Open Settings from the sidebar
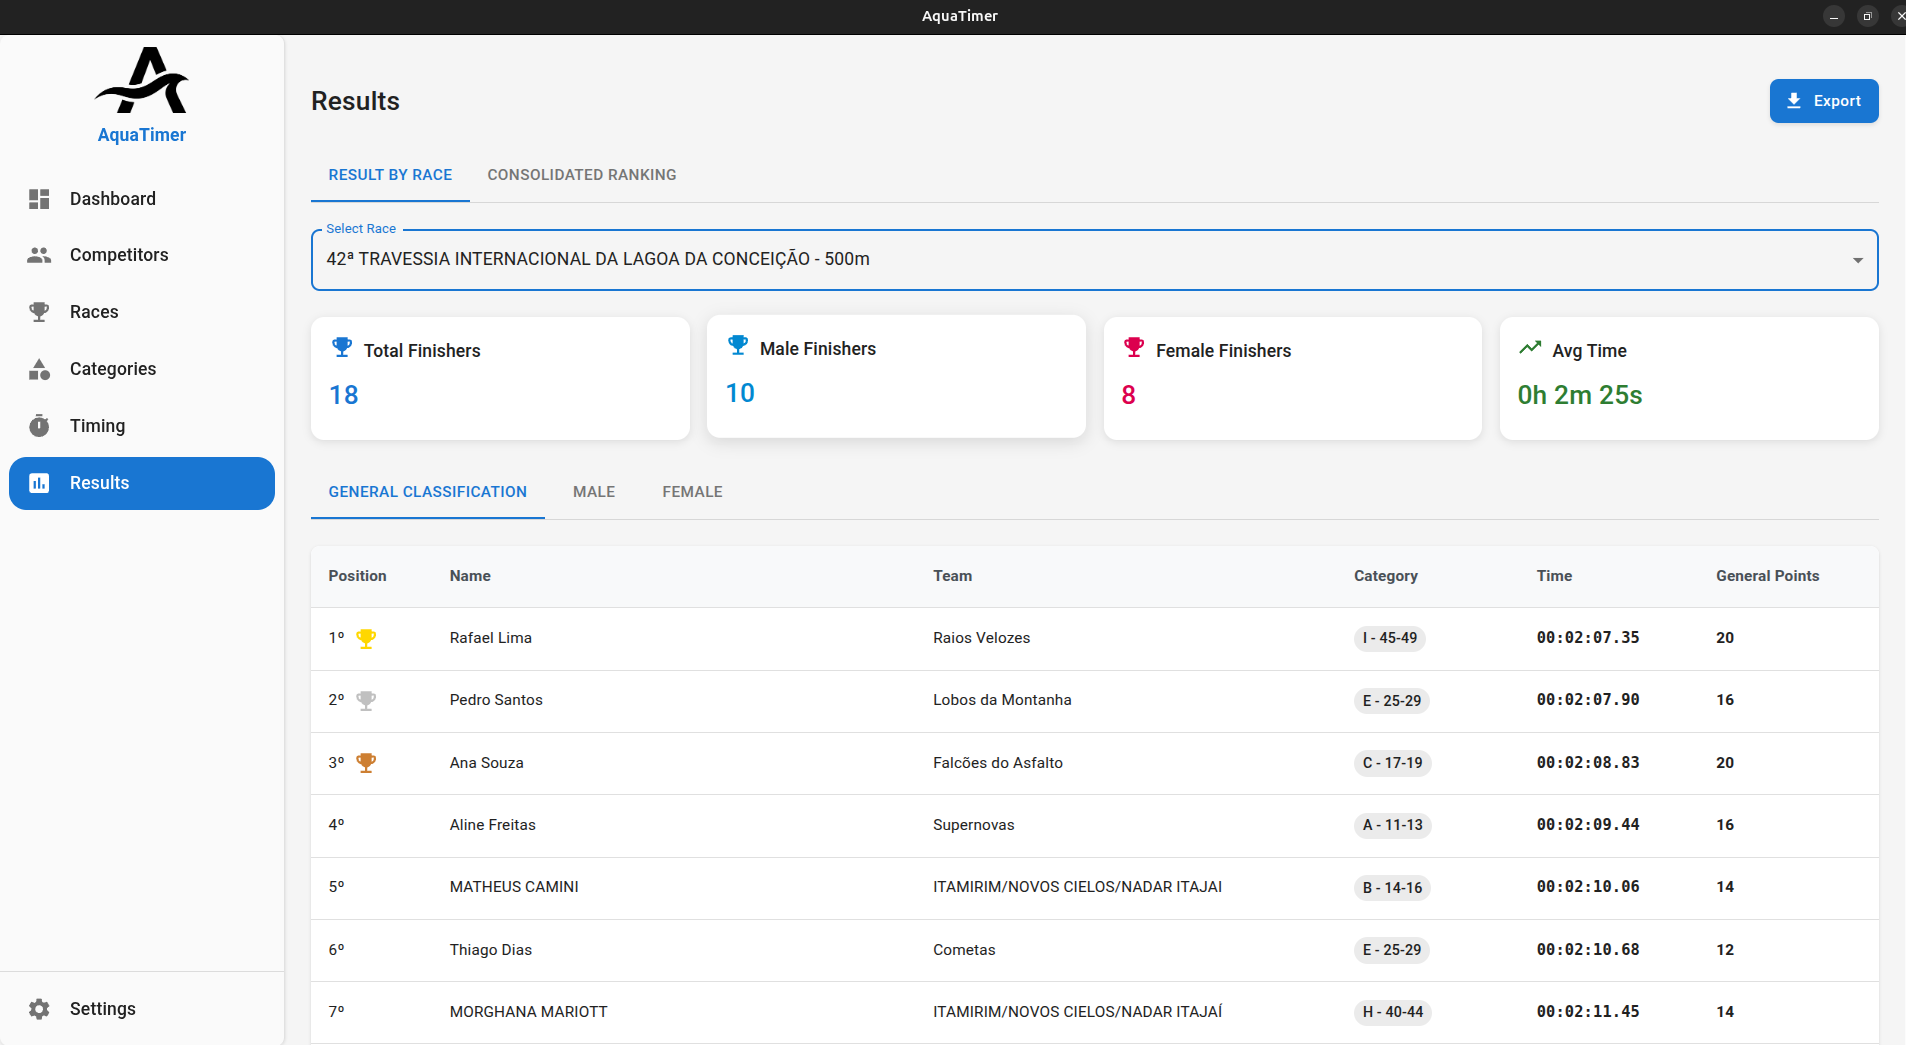Viewport: 1906px width, 1045px height. pos(102,1009)
